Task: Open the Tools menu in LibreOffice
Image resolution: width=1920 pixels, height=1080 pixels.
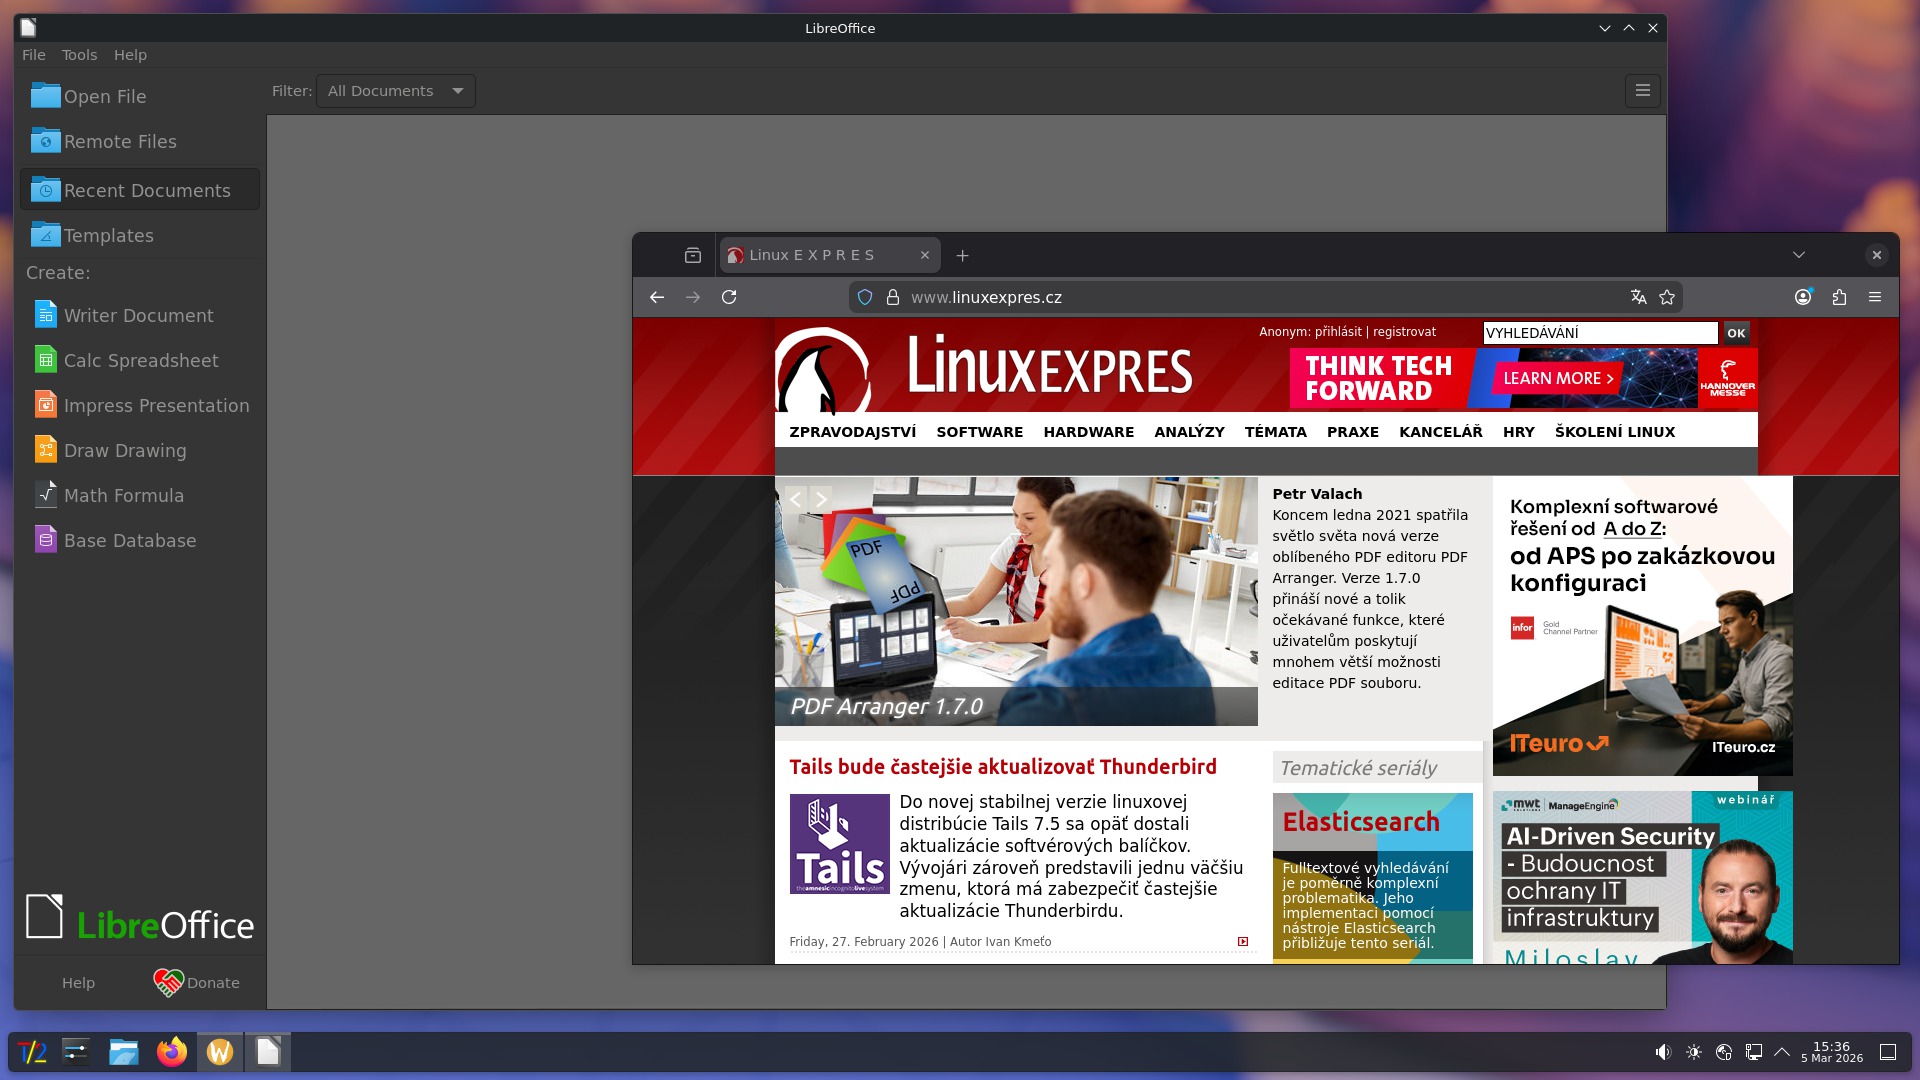Action: pyautogui.click(x=79, y=55)
